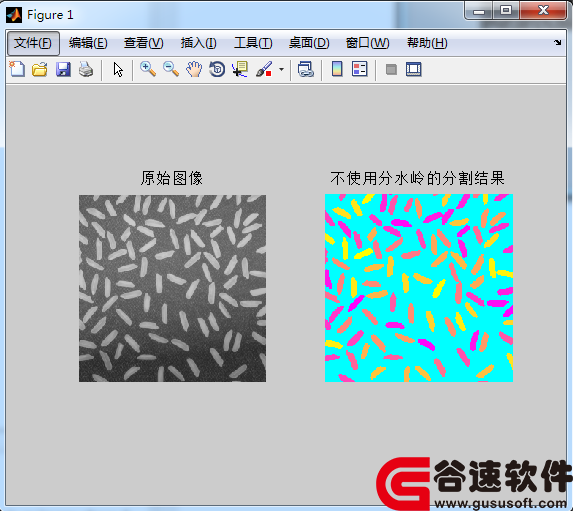Print the figure with the printer icon
Screen dimensions: 573x511
point(86,69)
